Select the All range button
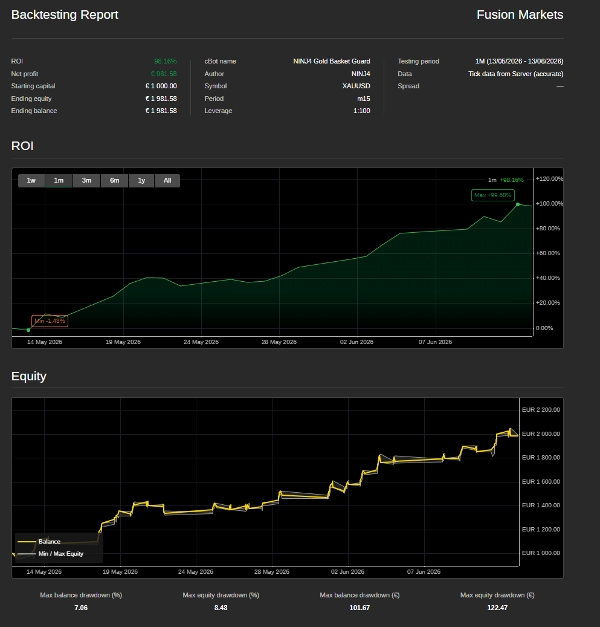 point(167,181)
